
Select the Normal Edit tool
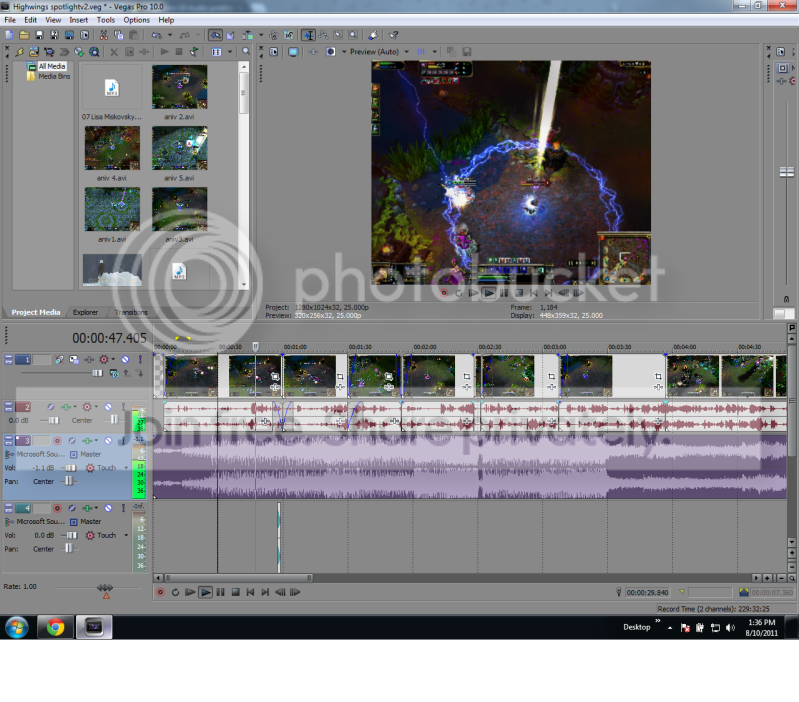(x=308, y=35)
